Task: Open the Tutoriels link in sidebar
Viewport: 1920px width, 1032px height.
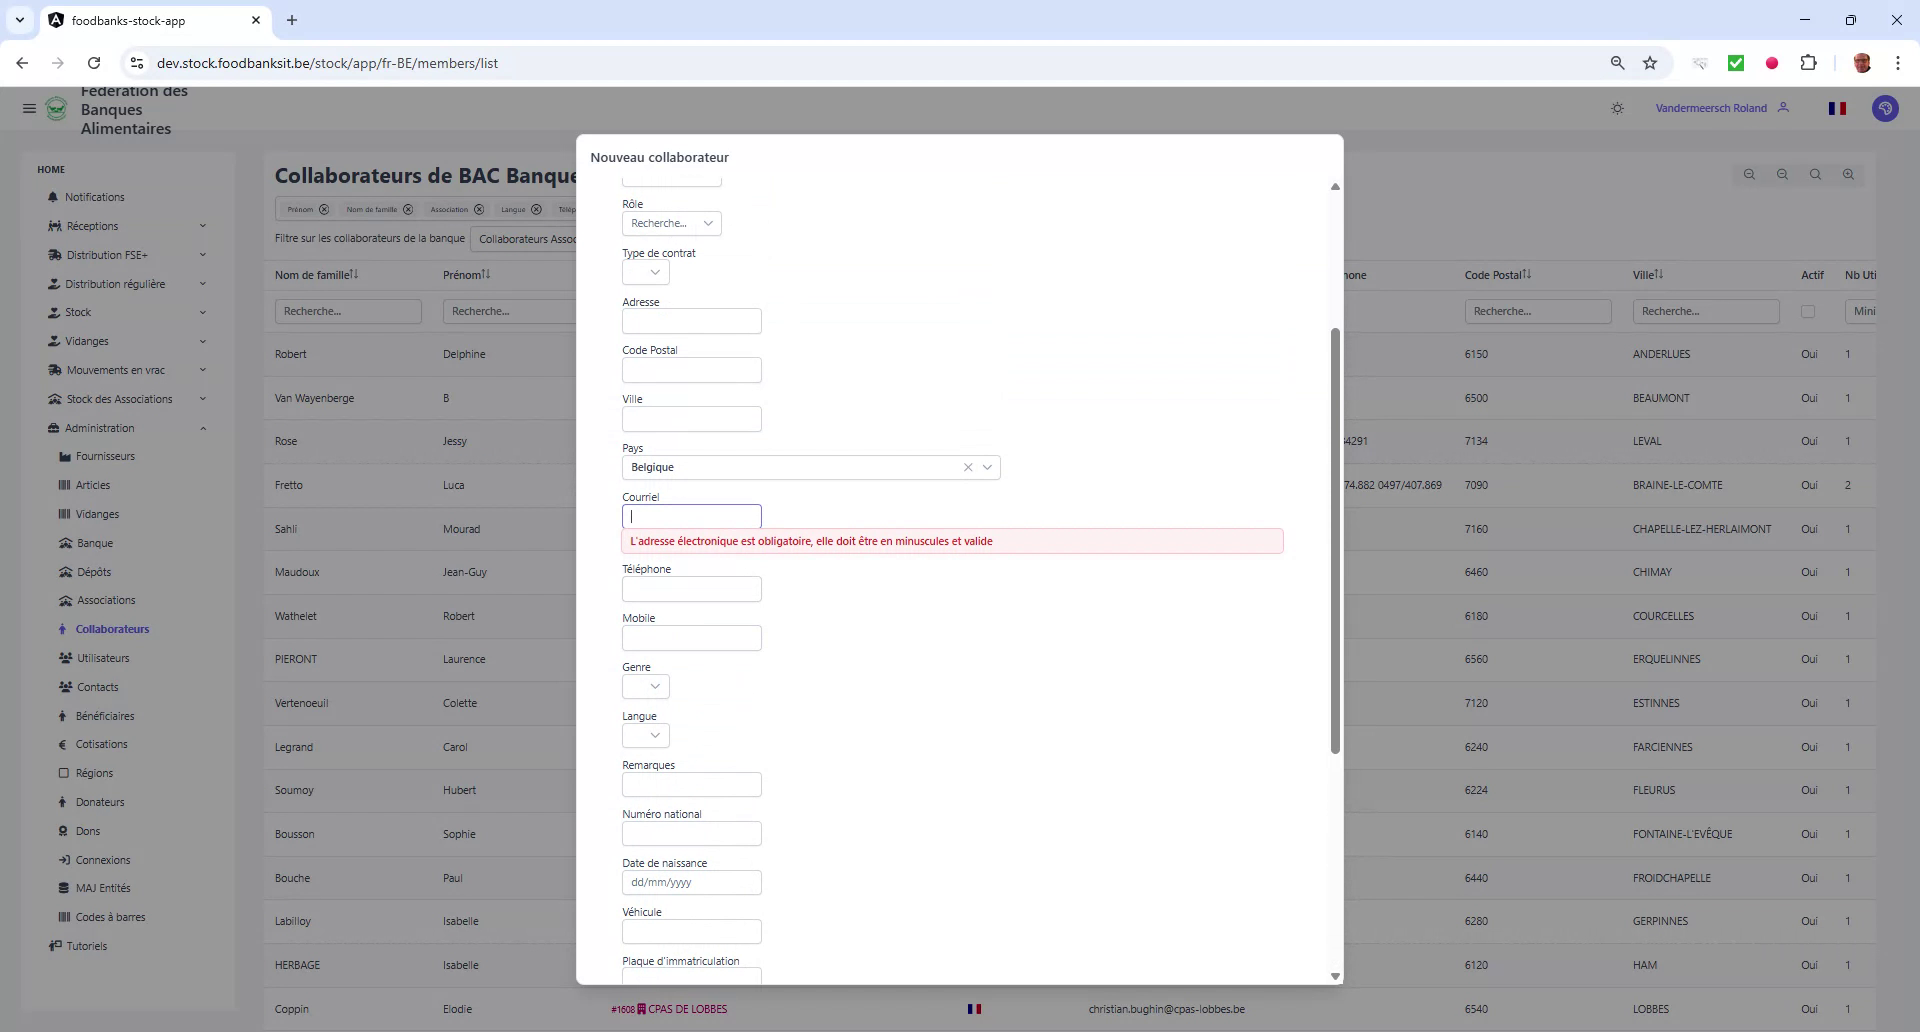Action: [x=88, y=946]
